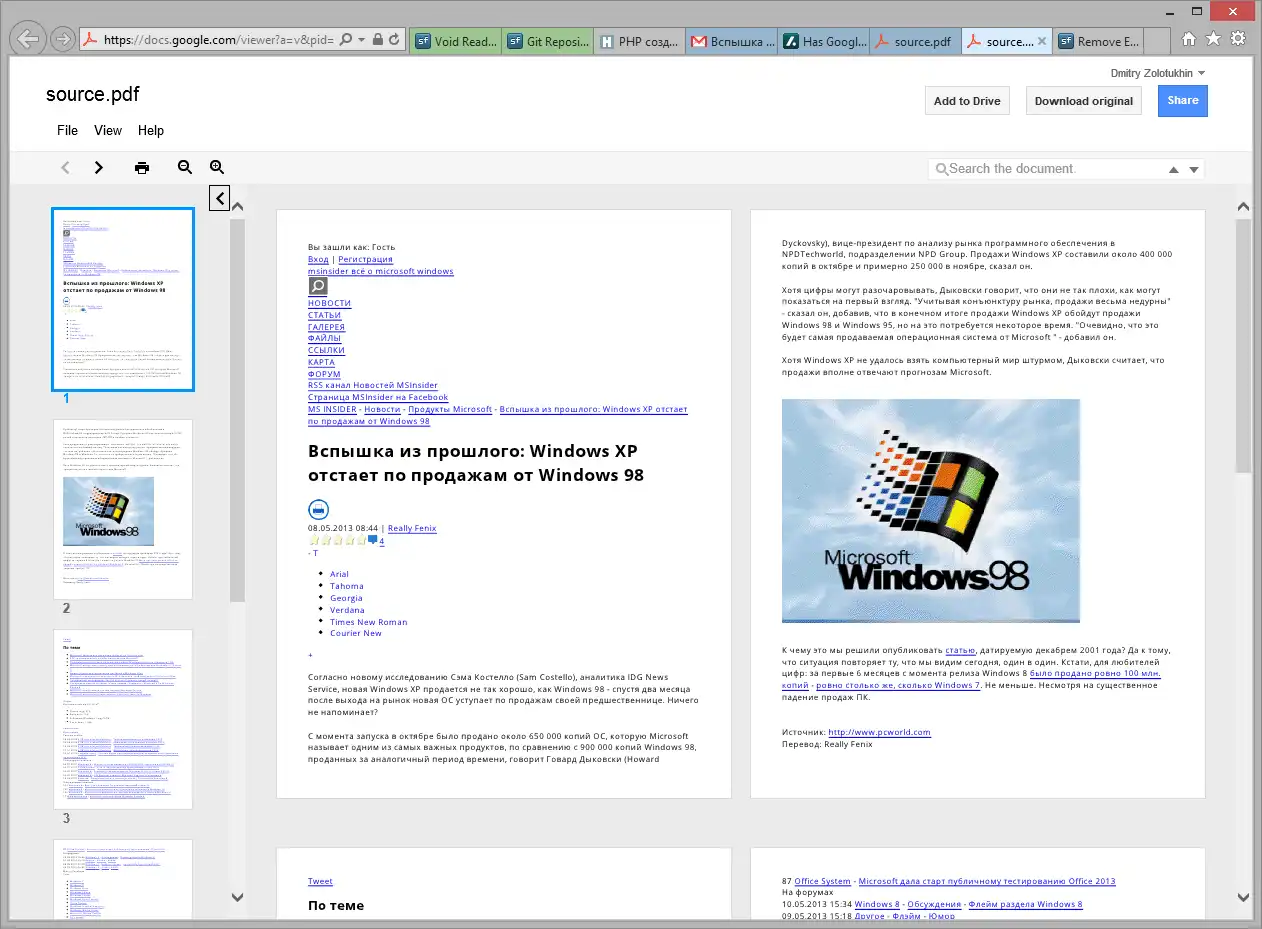Click document scrollbar up arrow
This screenshot has width=1262, height=929.
[1243, 207]
